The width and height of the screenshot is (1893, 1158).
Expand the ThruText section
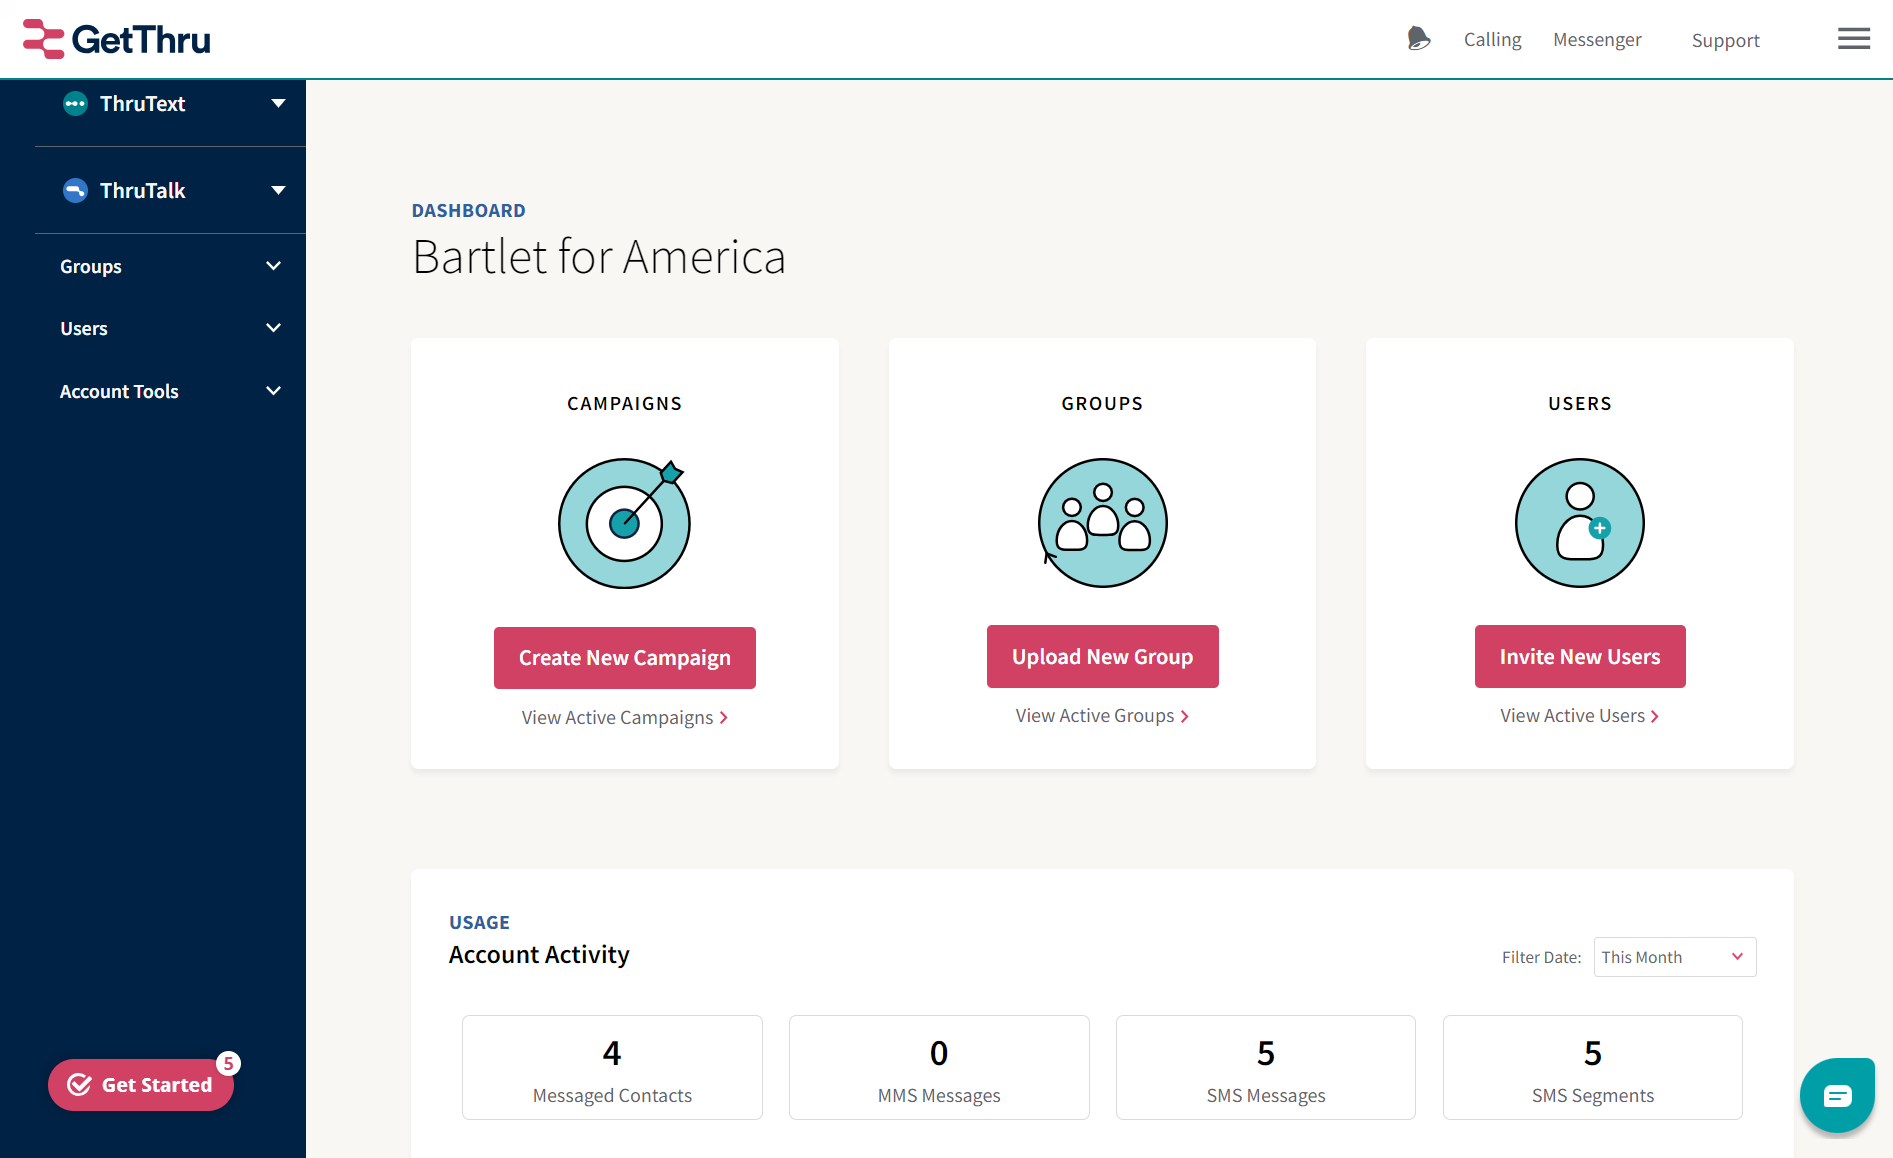tap(278, 102)
